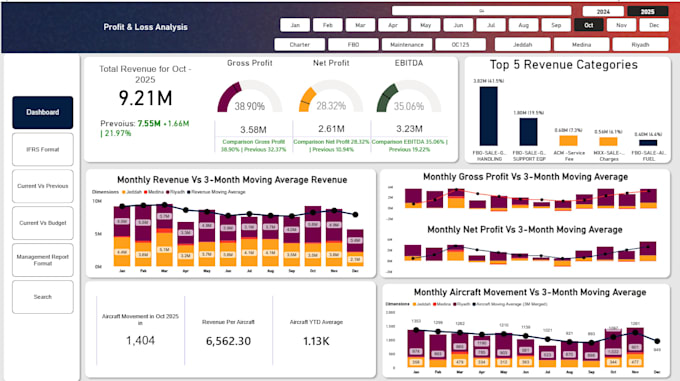Select the May month slicer
680x381 pixels.
[425, 25]
